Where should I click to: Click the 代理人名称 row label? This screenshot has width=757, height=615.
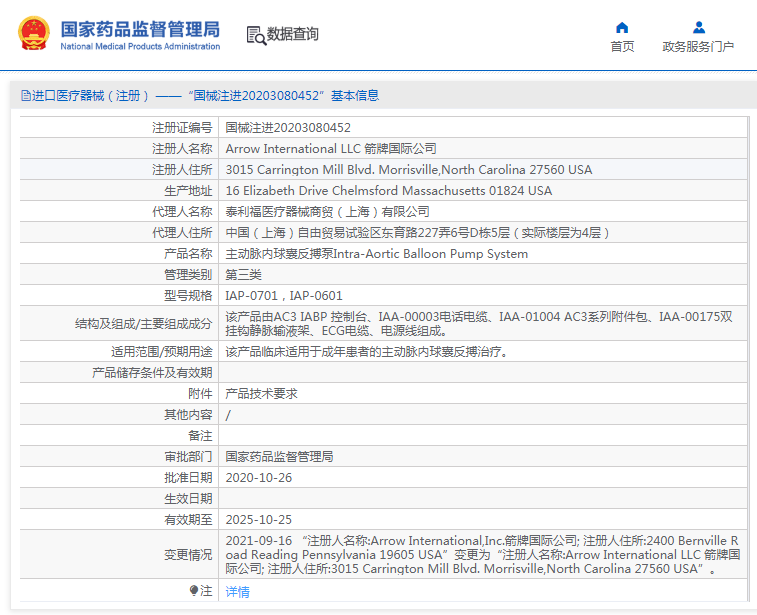coord(182,211)
